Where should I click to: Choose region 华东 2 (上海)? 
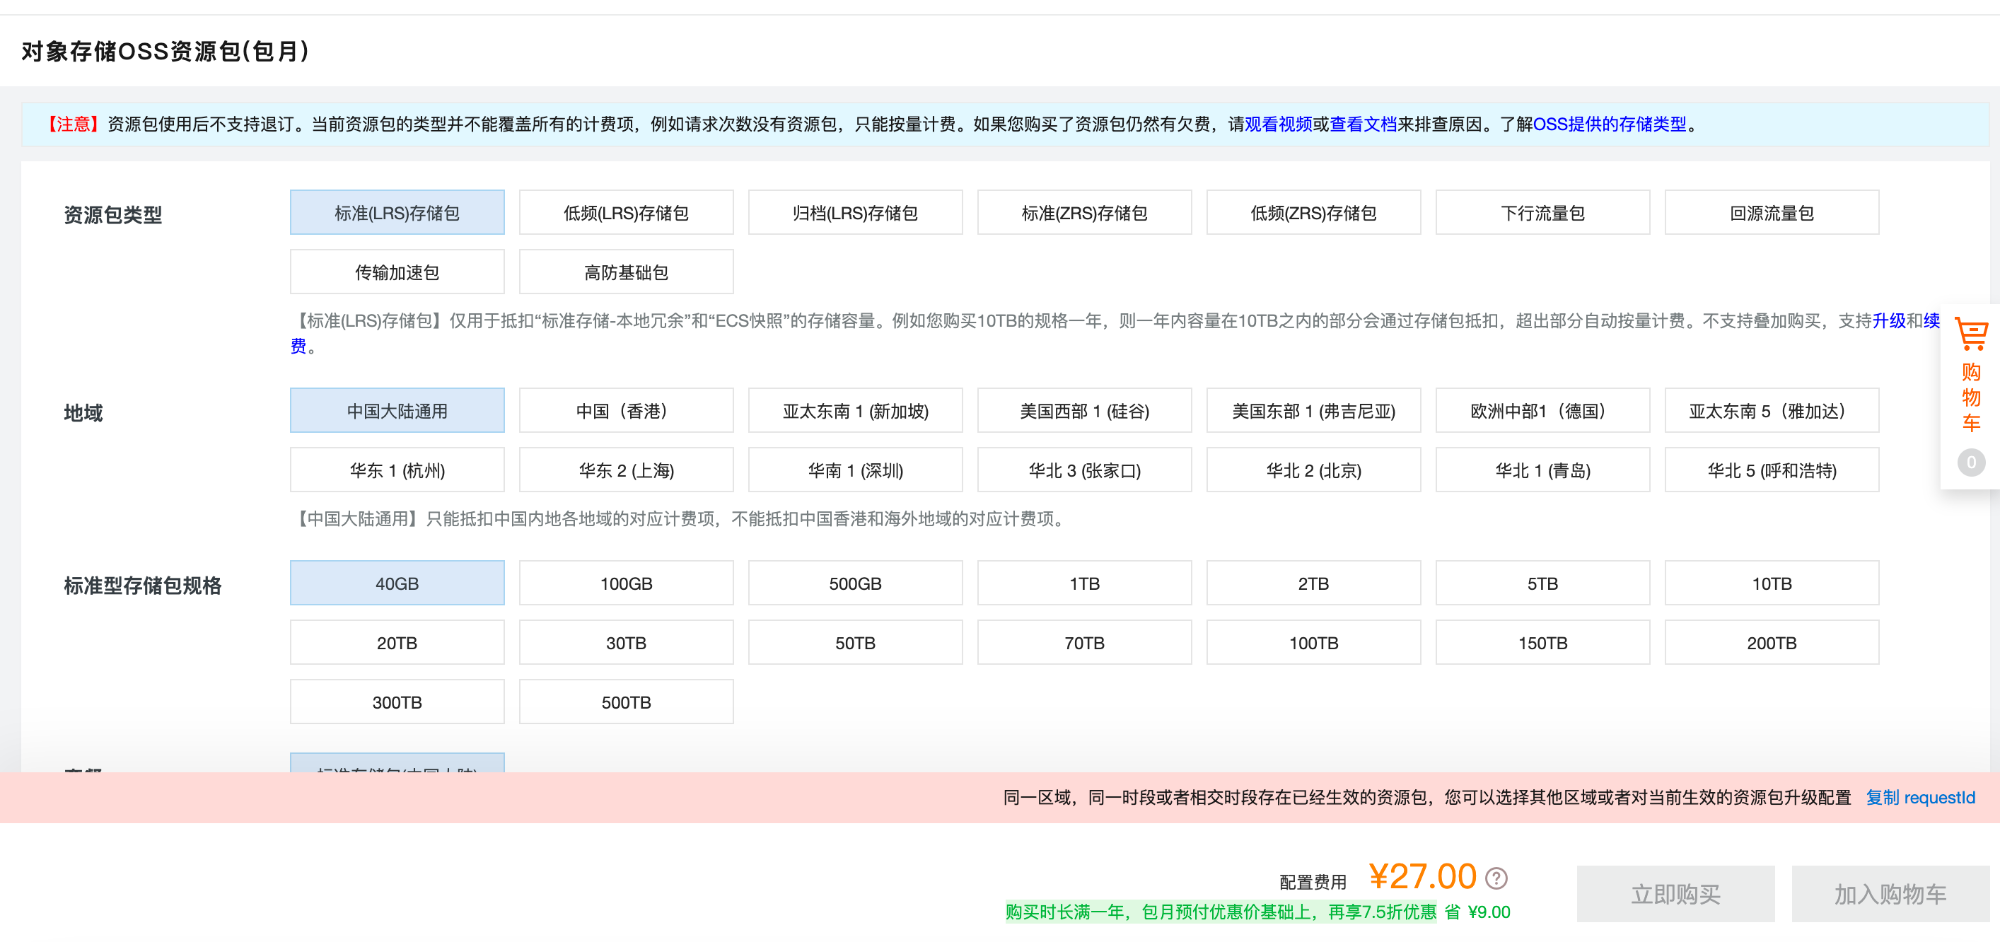[x=626, y=470]
